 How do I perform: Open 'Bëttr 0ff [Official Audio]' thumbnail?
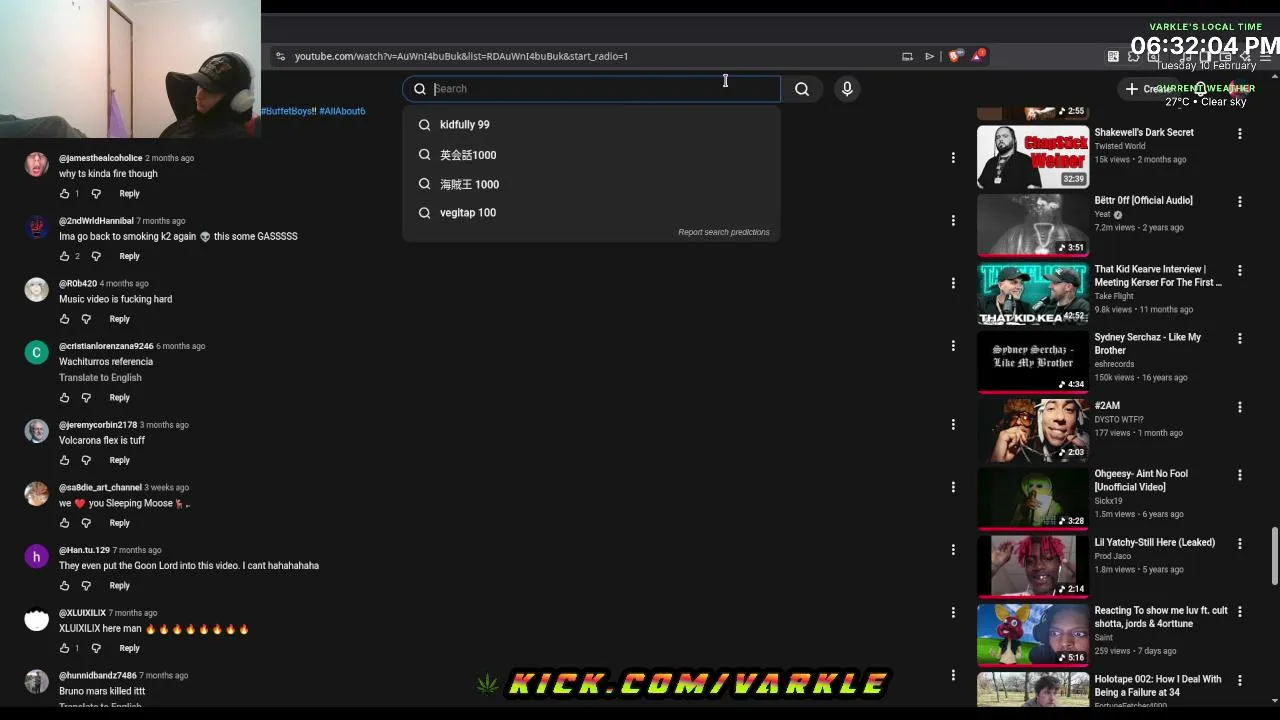(1033, 225)
